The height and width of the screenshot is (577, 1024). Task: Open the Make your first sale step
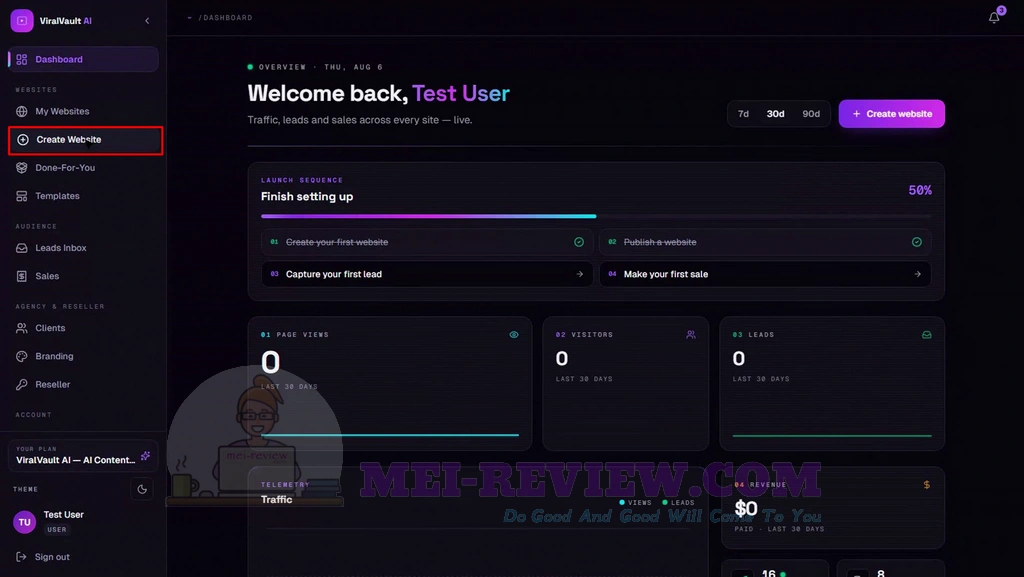coord(765,274)
